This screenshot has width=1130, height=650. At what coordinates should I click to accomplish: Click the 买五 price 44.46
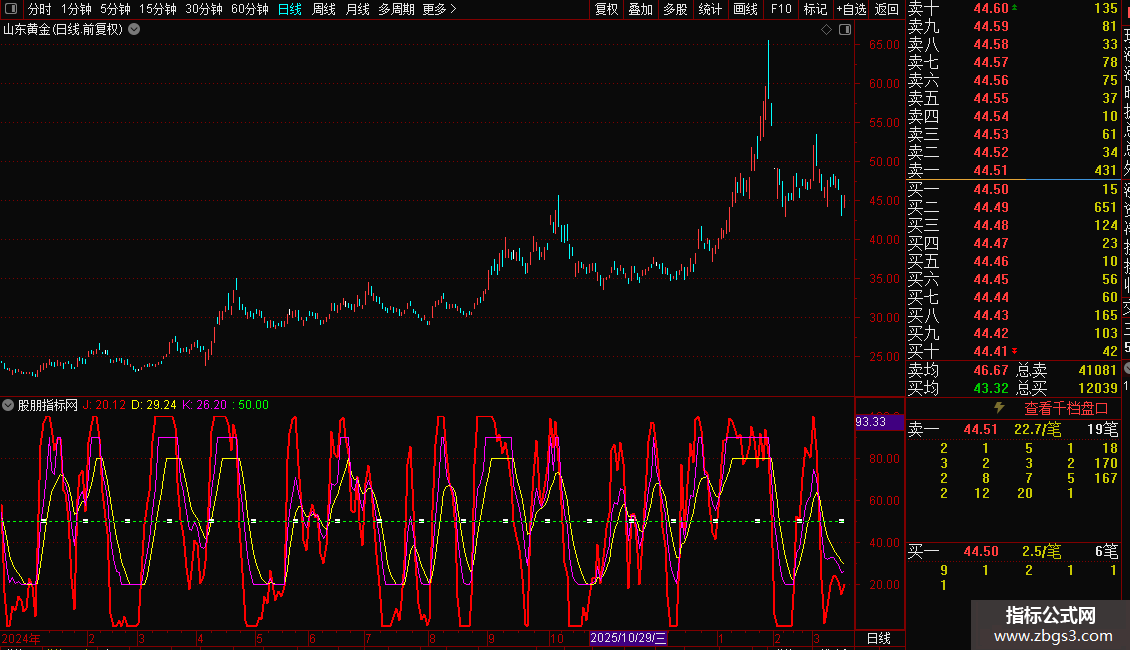(x=991, y=261)
